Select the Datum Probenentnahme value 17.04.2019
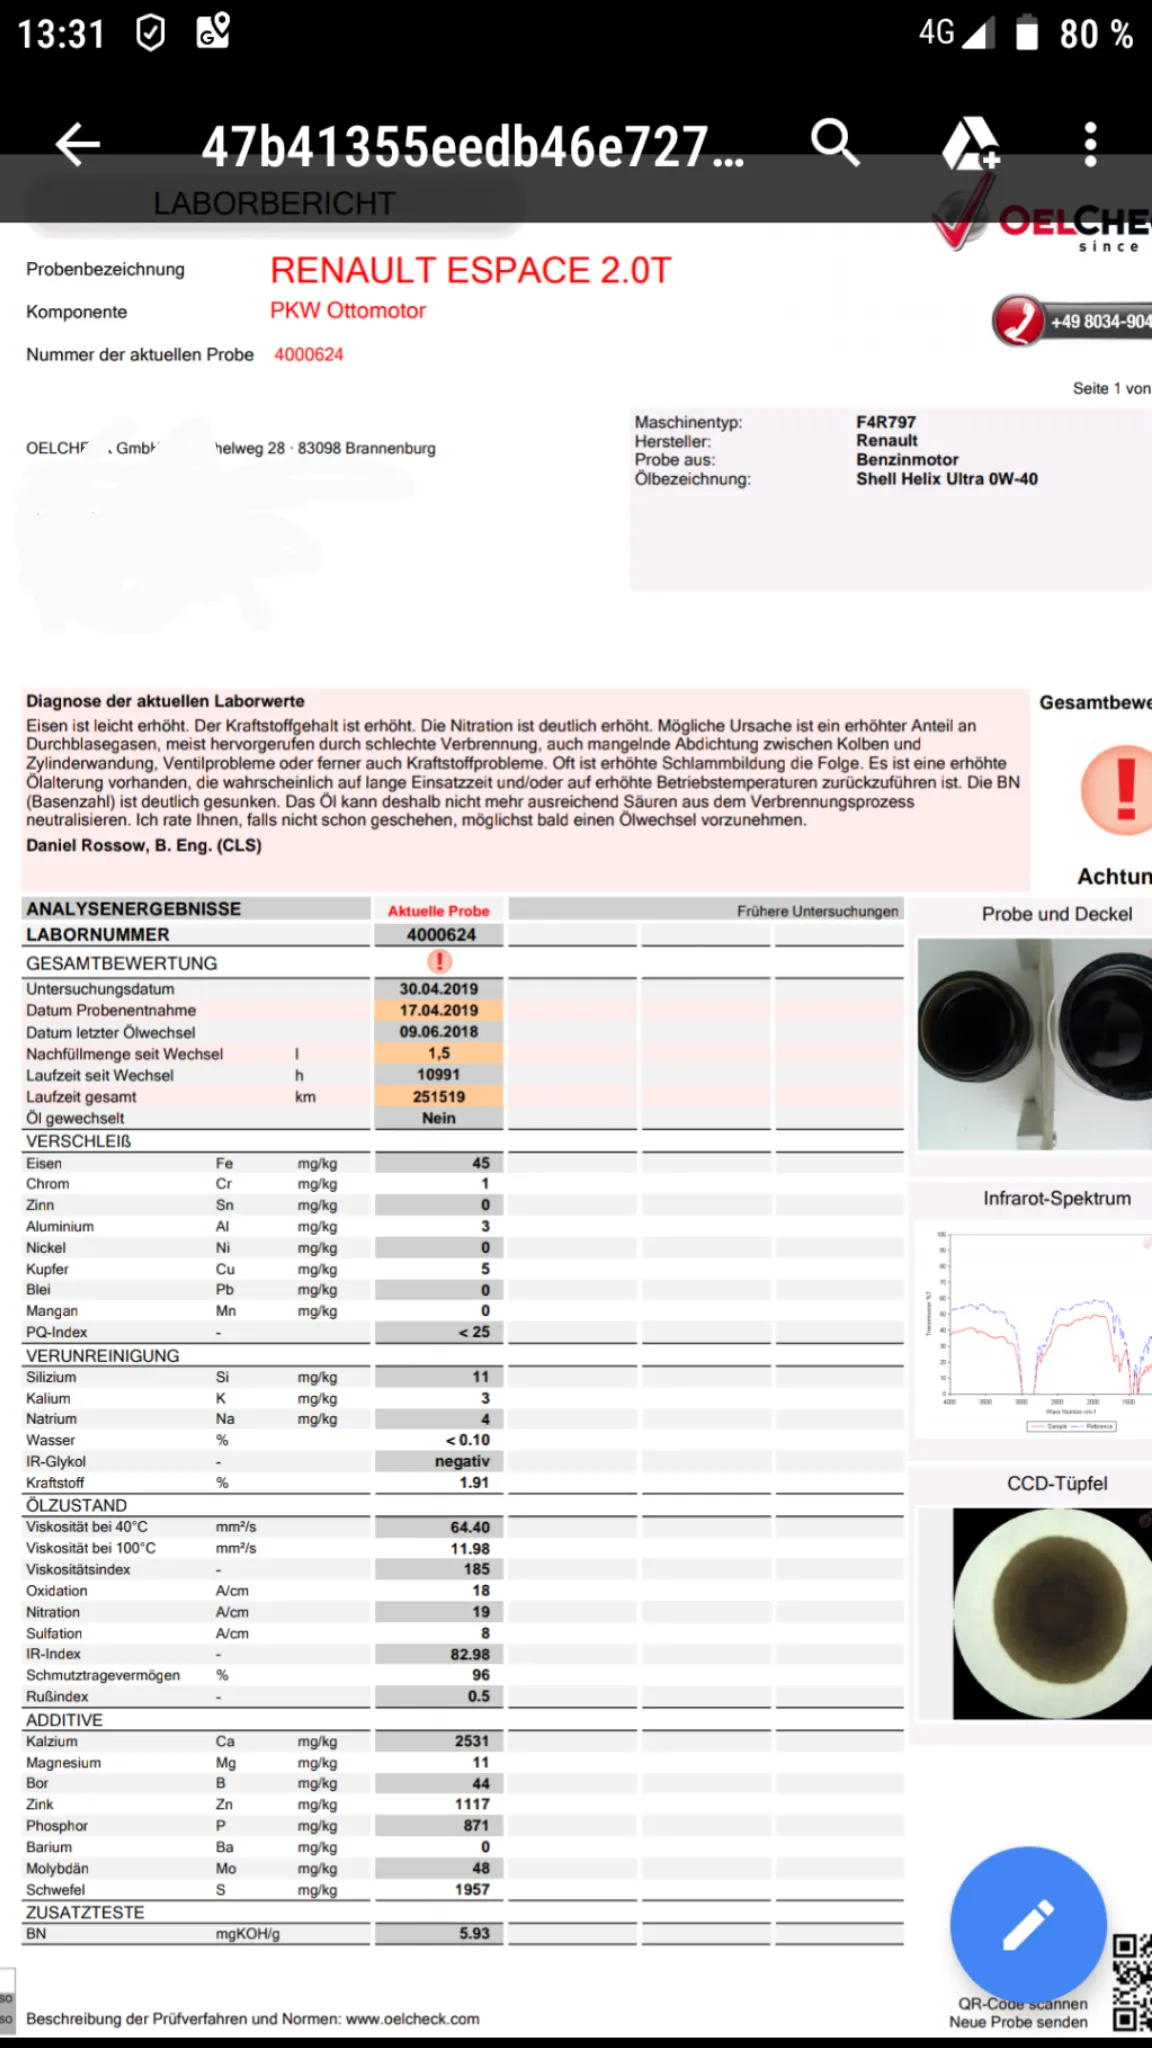Viewport: 1152px width, 2048px height. pyautogui.click(x=439, y=1010)
